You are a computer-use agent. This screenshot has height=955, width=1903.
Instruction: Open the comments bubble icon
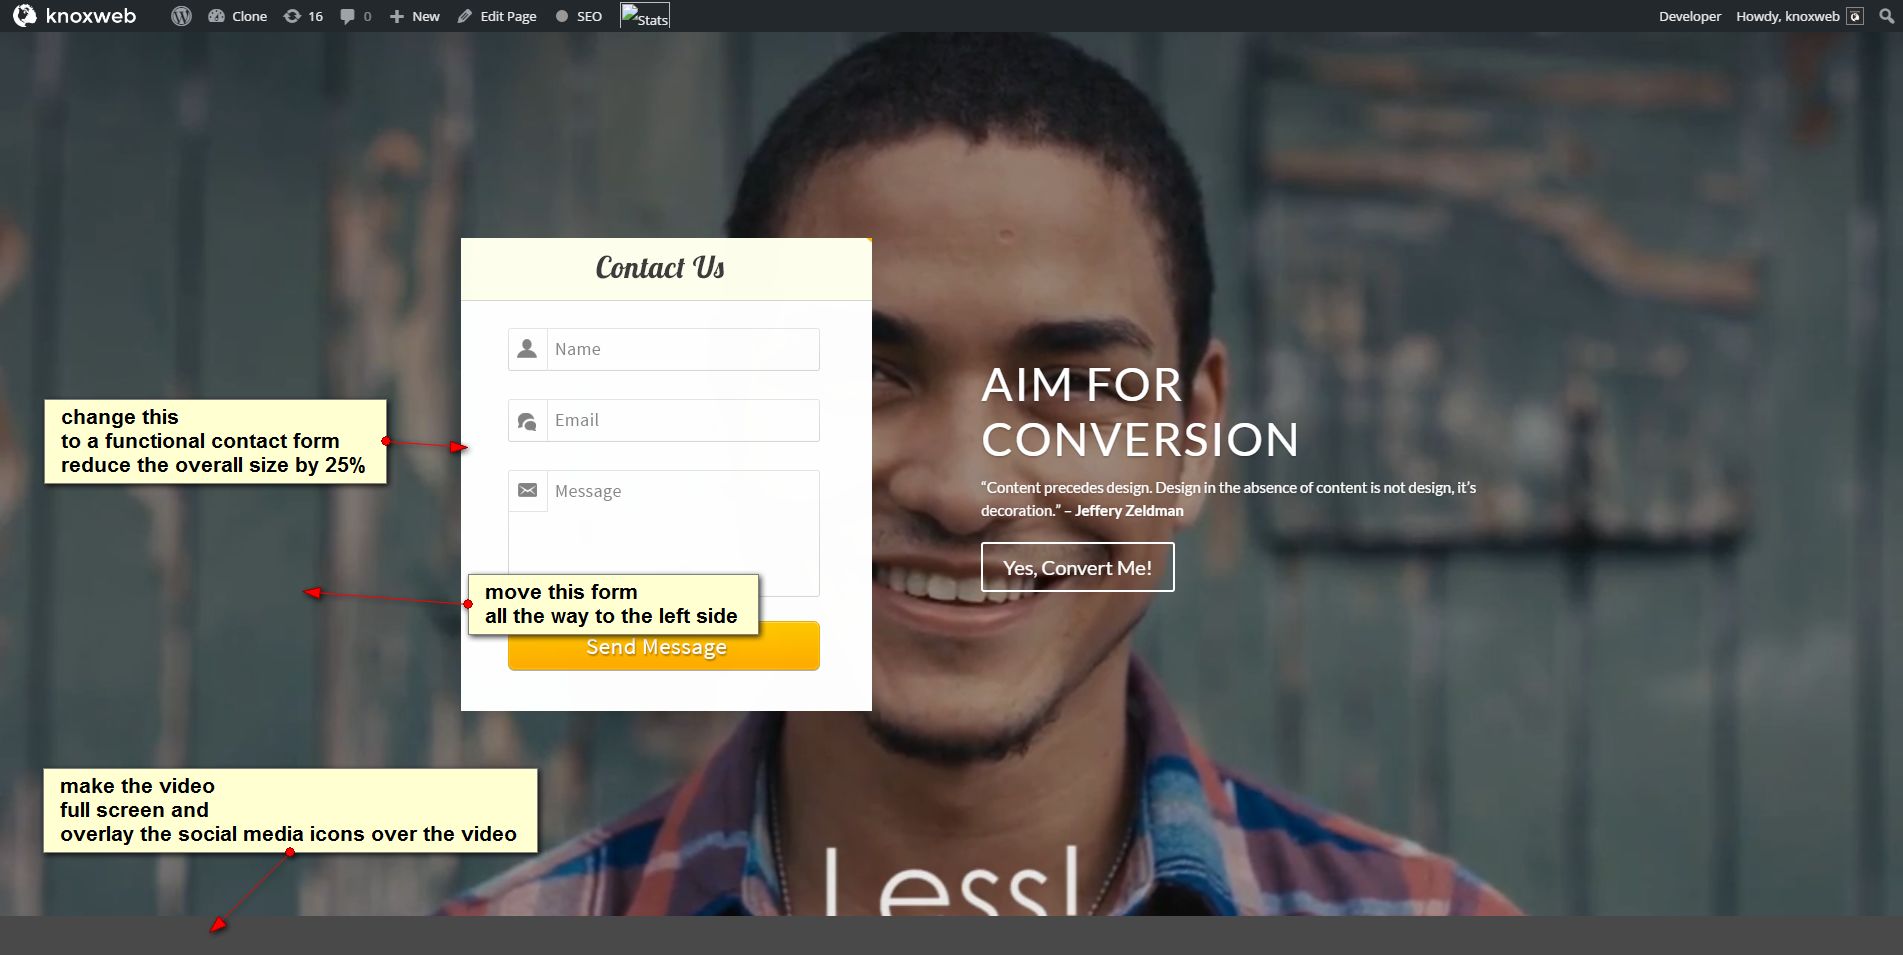tap(347, 16)
